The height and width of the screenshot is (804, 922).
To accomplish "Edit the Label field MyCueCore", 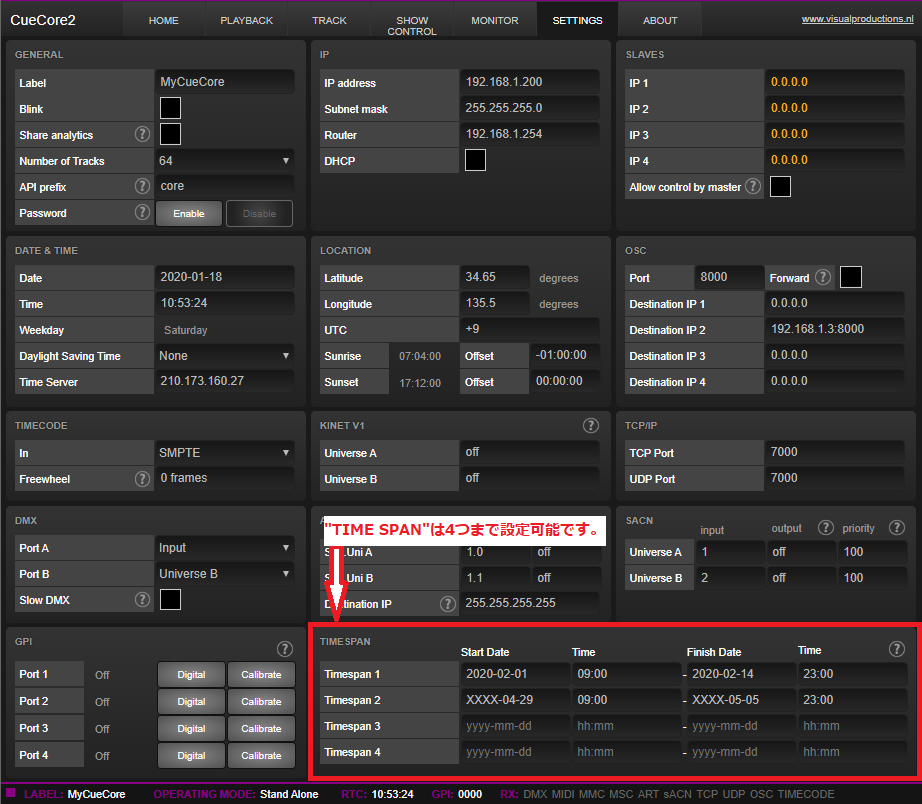I will pyautogui.click(x=225, y=82).
